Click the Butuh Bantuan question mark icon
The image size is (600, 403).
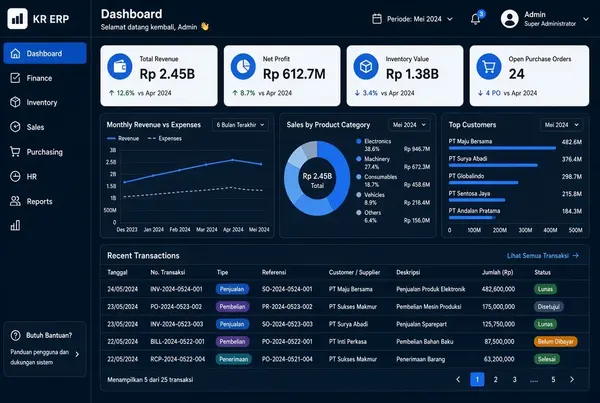pyautogui.click(x=15, y=336)
